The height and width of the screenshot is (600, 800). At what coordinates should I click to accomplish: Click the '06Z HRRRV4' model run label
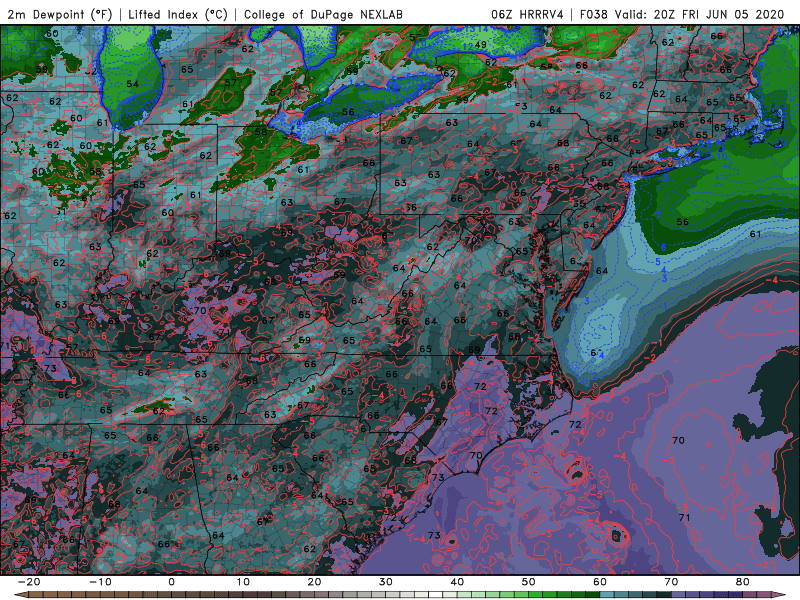527,14
